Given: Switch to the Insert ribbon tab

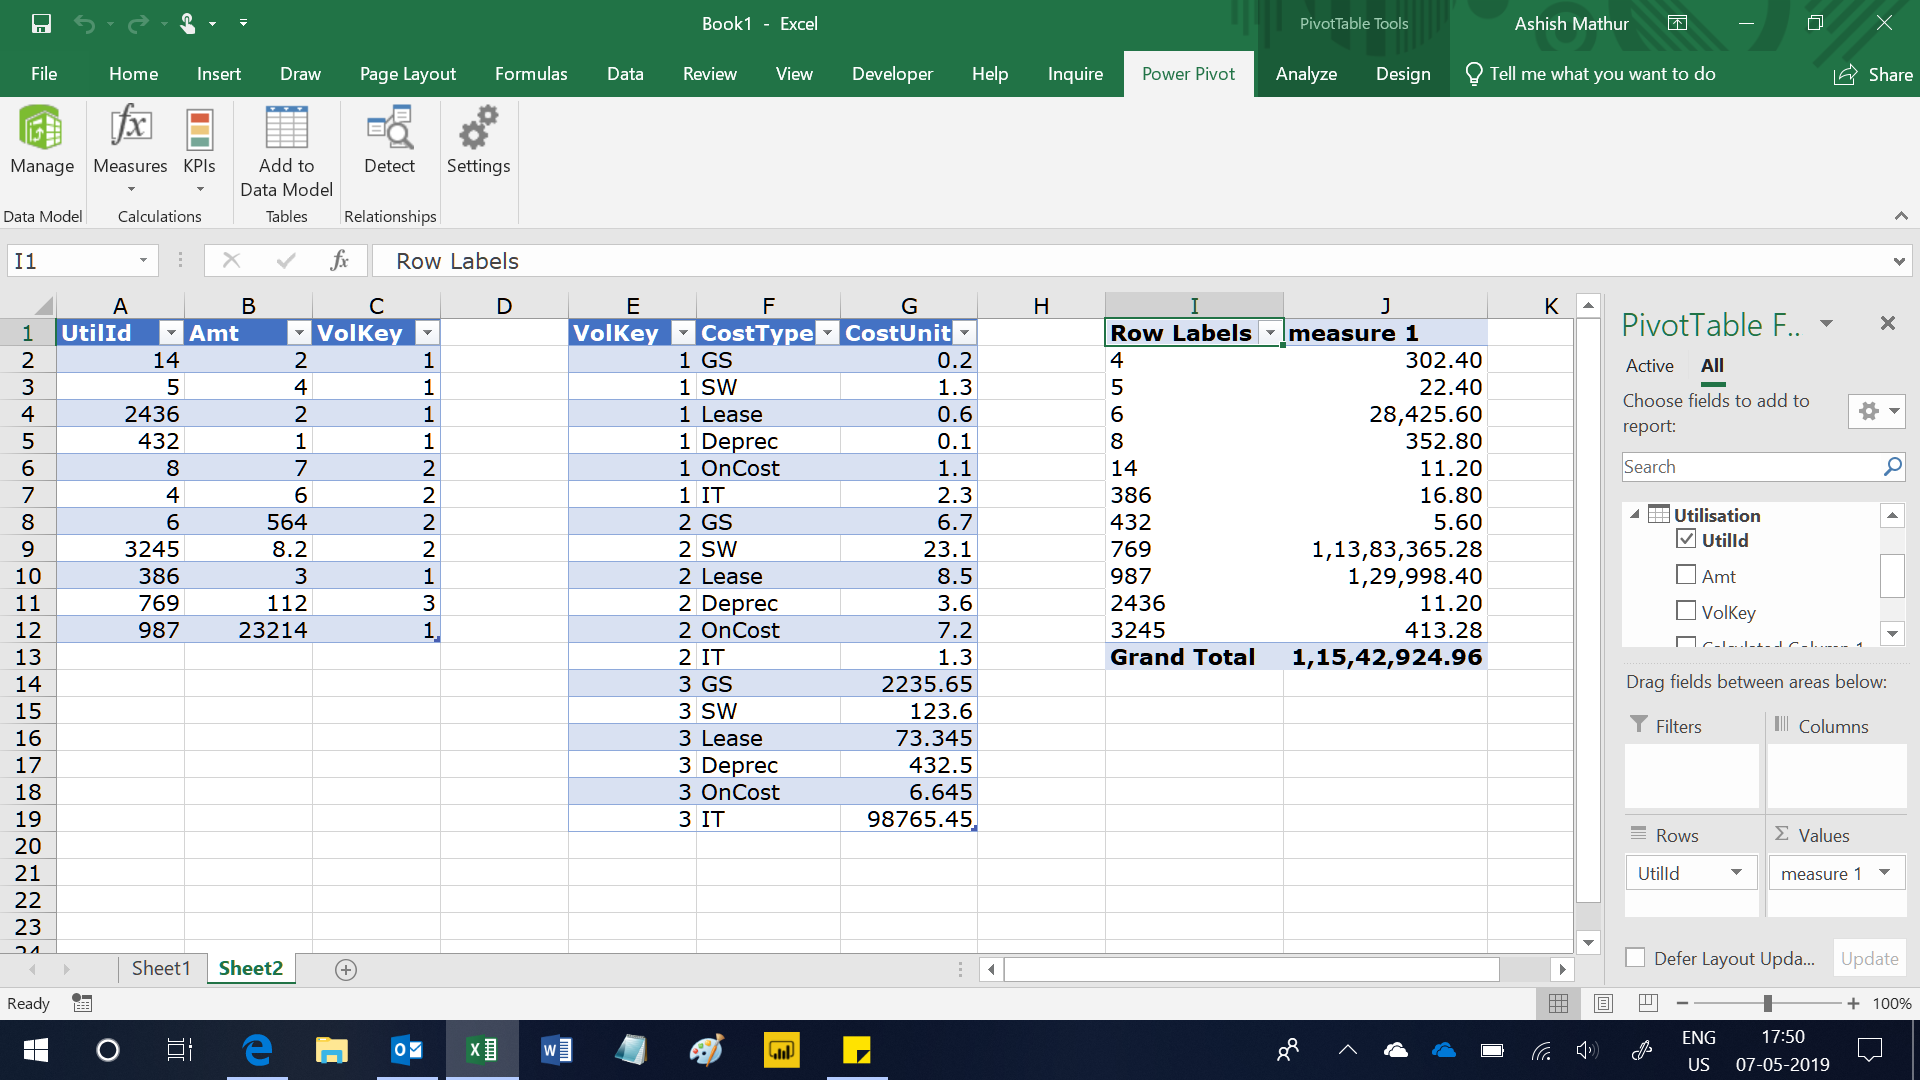Looking at the screenshot, I should click(x=218, y=74).
